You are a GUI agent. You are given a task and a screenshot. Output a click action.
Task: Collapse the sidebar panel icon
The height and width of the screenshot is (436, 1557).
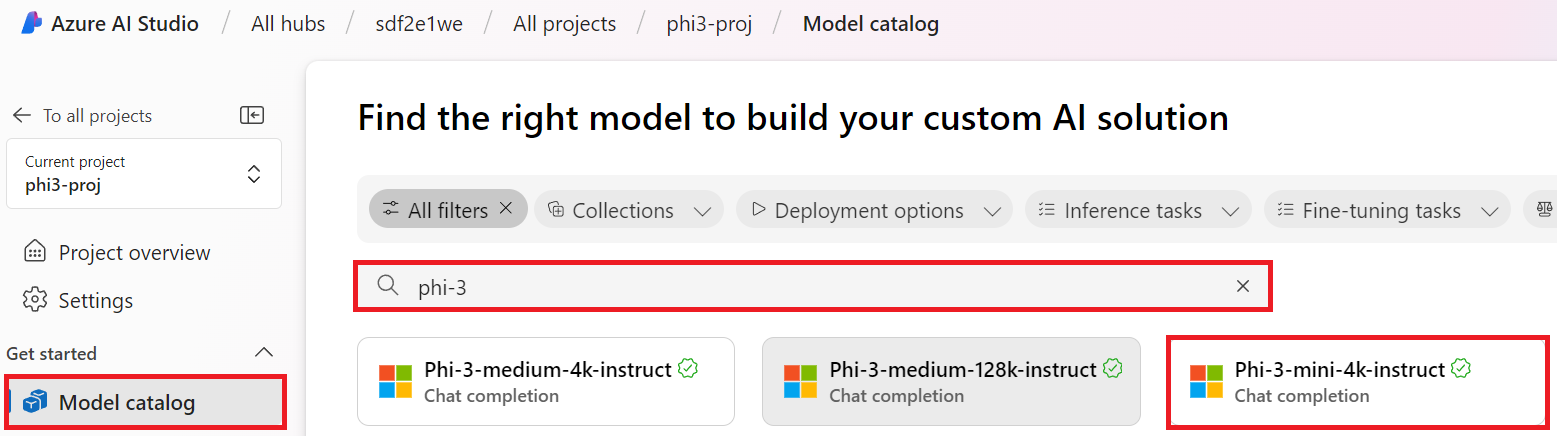(x=252, y=115)
